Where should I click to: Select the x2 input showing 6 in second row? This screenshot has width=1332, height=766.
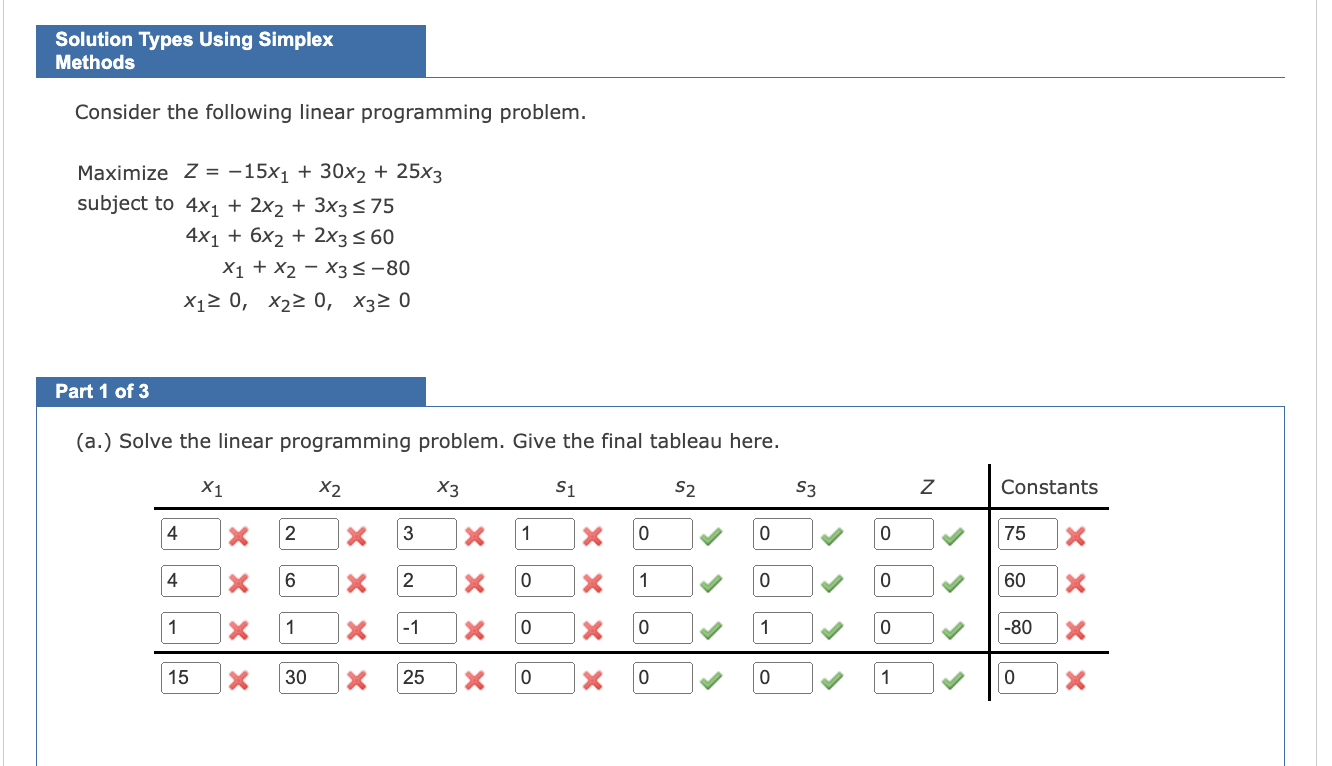pos(309,580)
